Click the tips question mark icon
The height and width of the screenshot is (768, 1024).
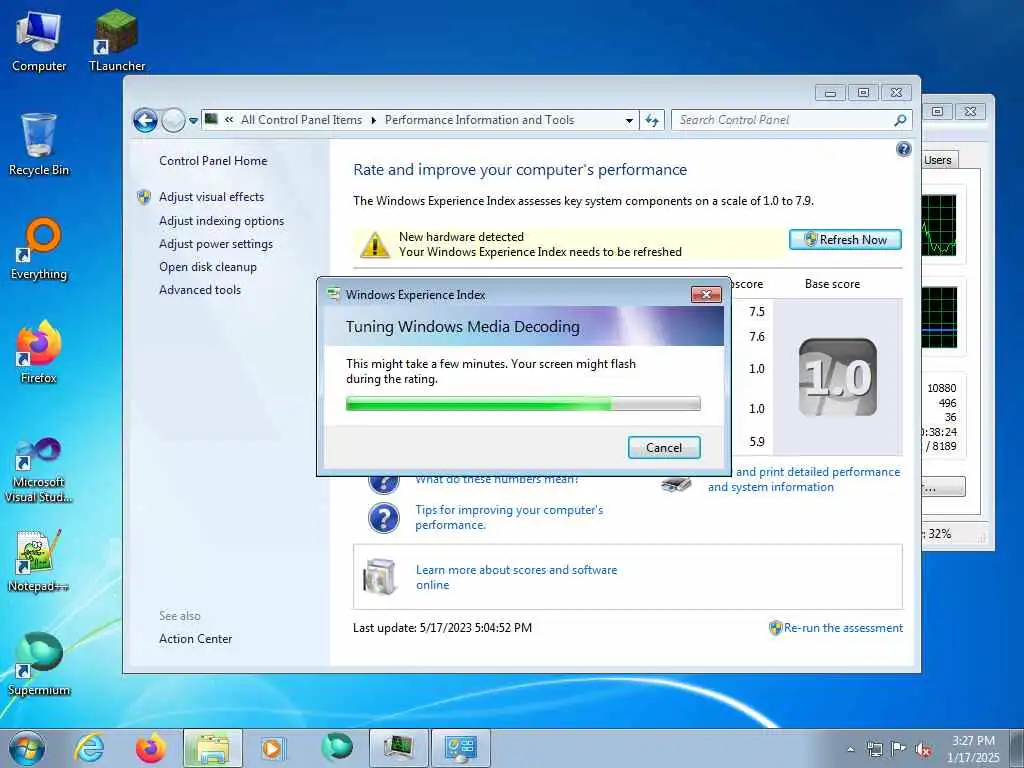(x=384, y=518)
